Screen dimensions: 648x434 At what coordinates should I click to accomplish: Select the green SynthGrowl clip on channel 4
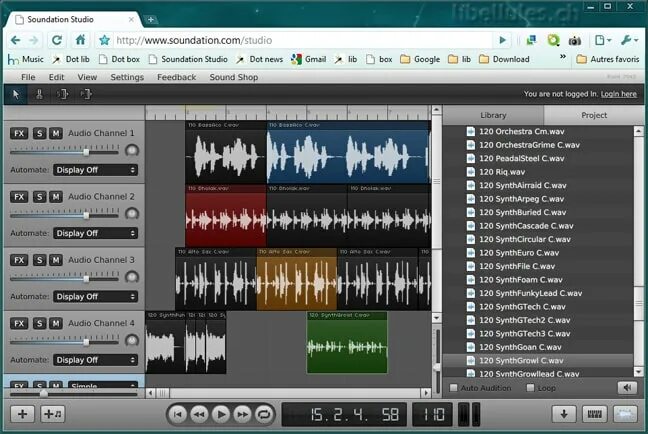347,343
